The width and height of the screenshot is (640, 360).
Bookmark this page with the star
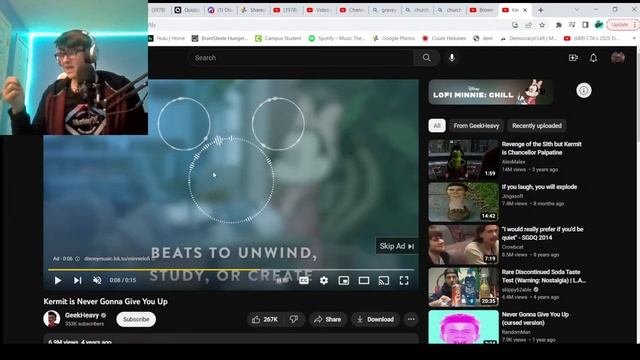(542, 25)
